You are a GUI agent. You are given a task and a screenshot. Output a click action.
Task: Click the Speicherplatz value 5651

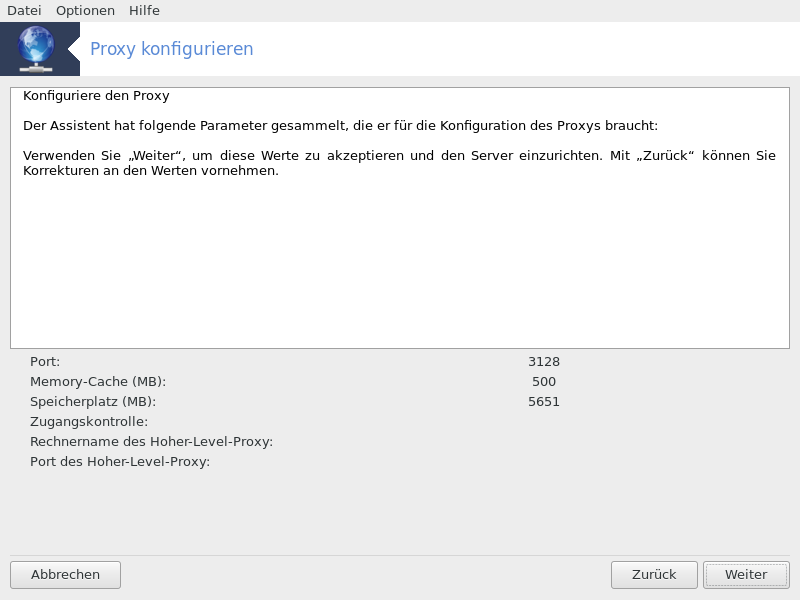coord(544,402)
